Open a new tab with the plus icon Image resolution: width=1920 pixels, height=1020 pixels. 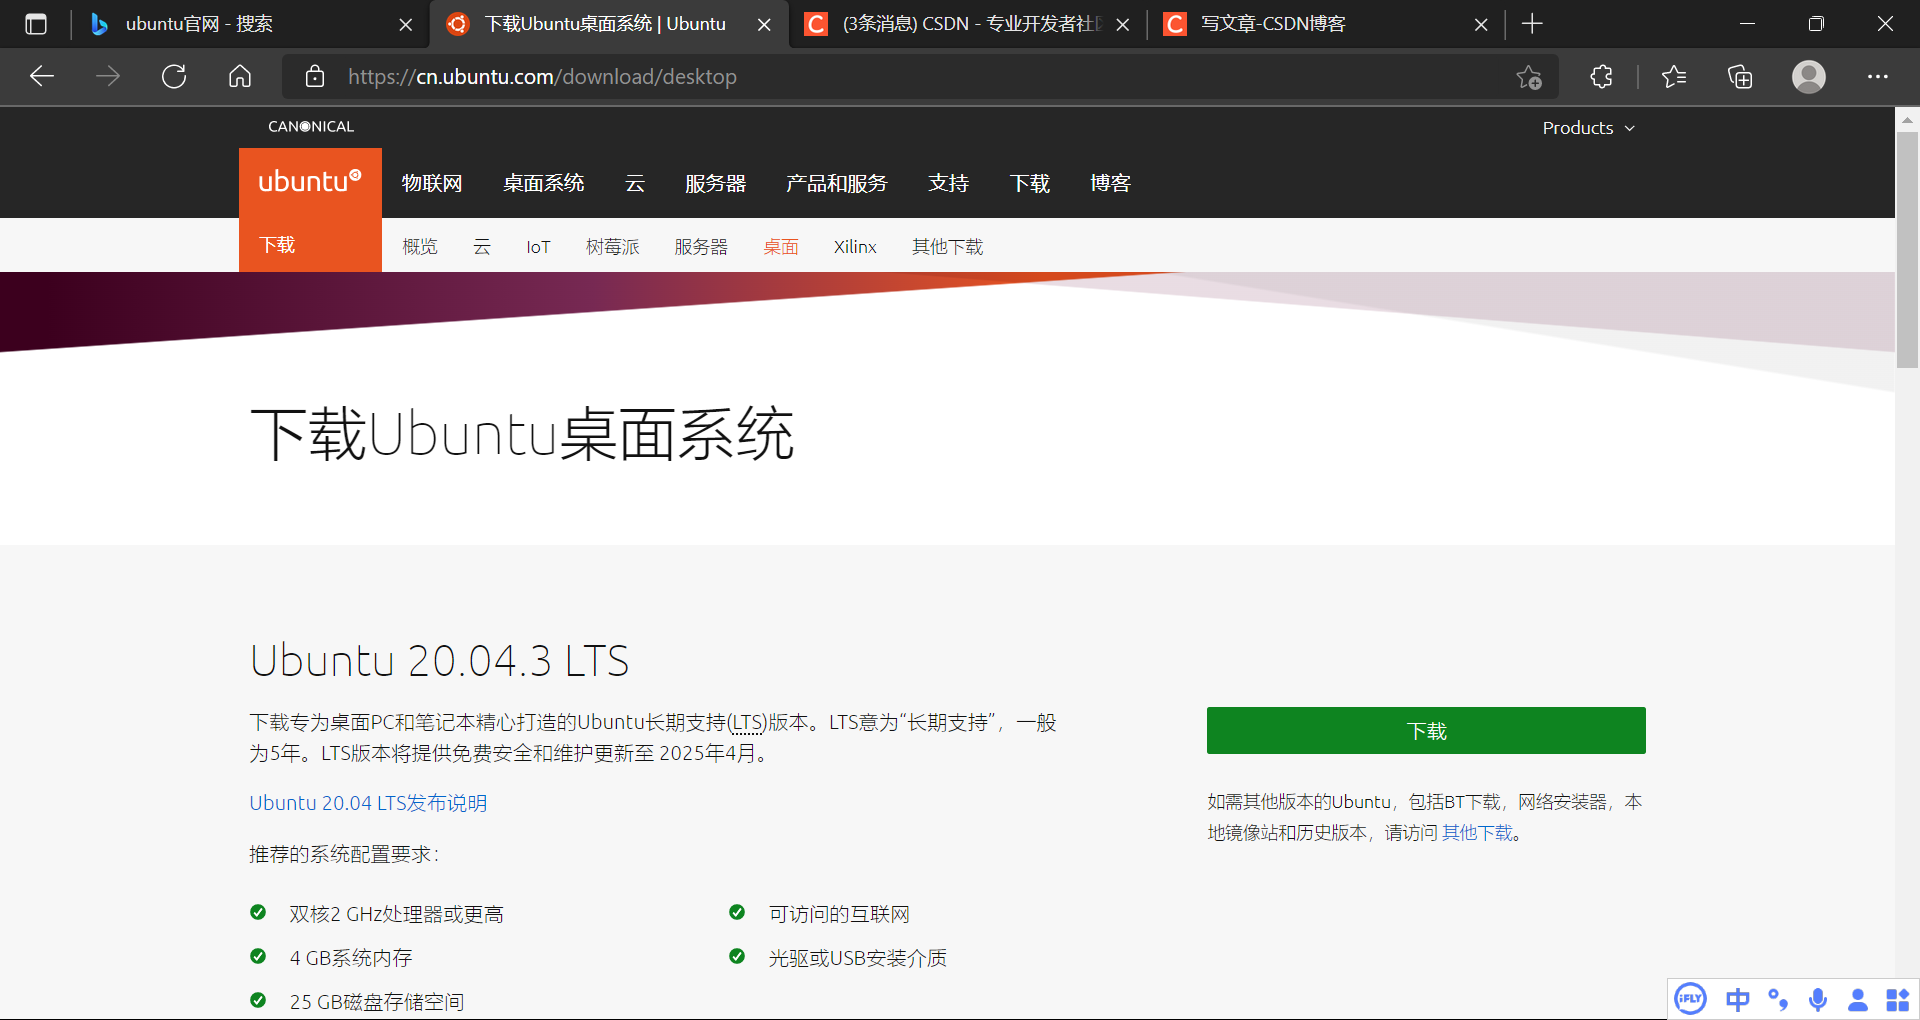(1532, 24)
